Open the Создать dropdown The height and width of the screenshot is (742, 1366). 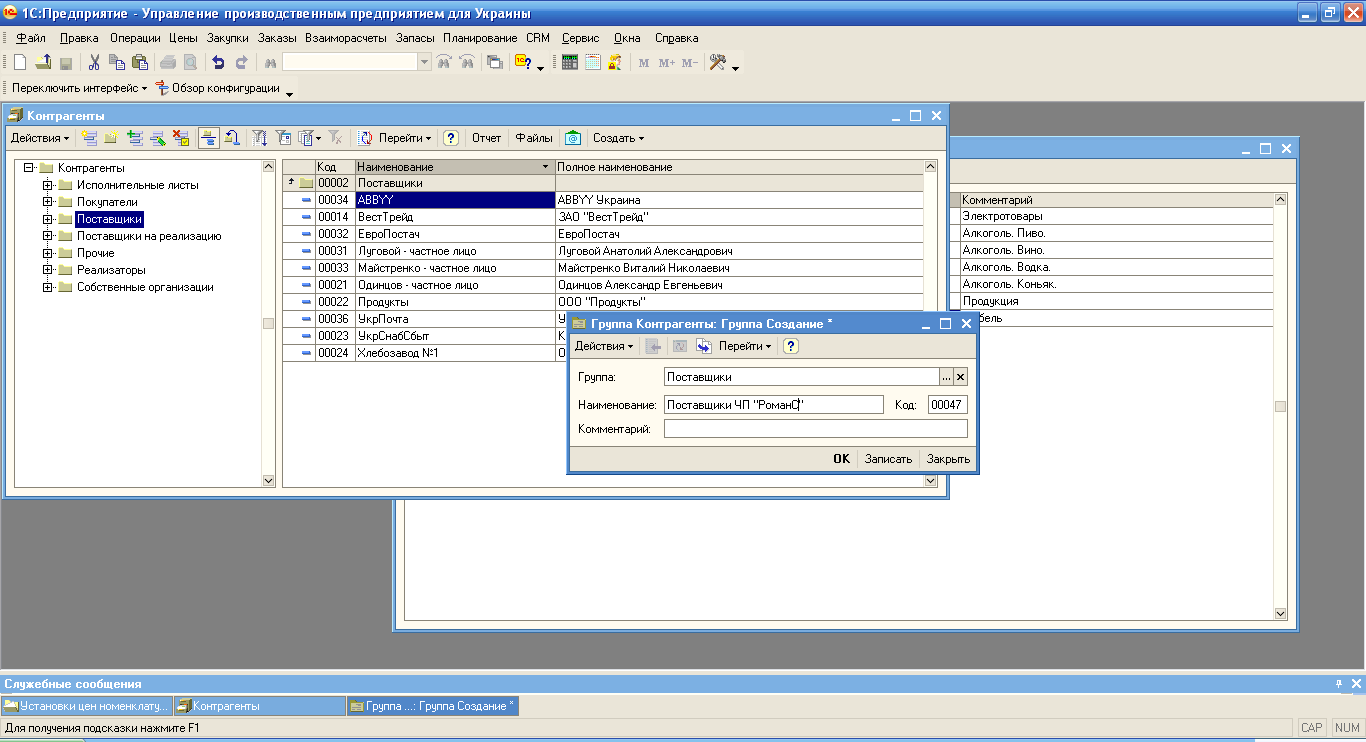(x=618, y=138)
